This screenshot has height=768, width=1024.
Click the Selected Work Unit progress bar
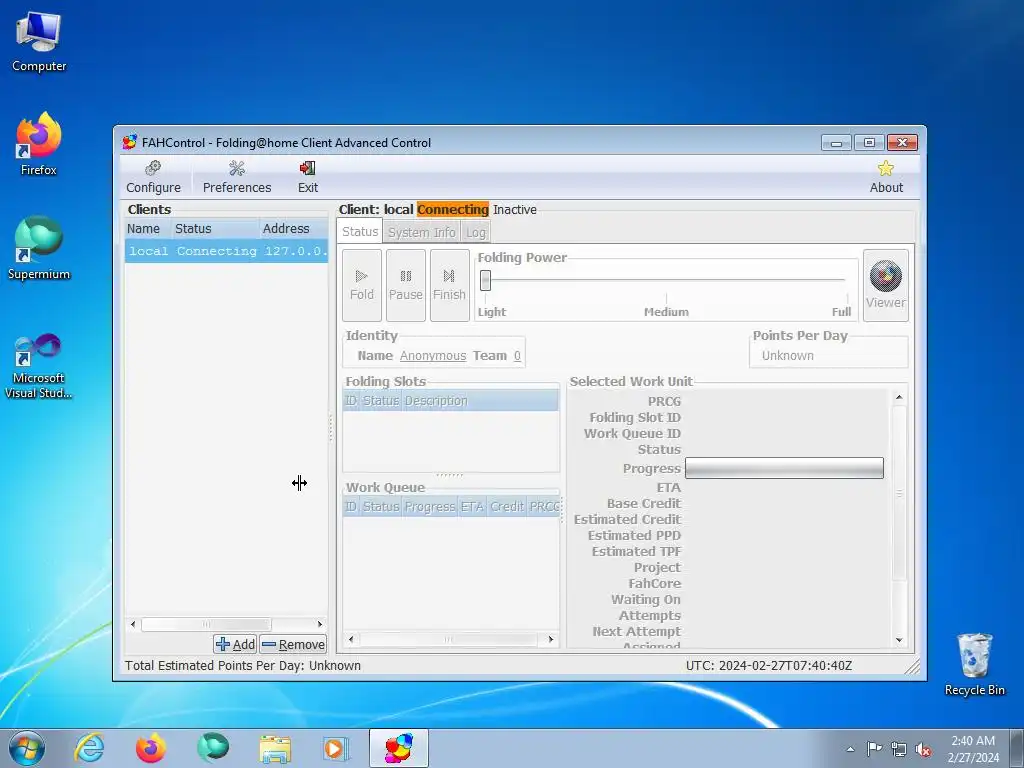coord(784,468)
